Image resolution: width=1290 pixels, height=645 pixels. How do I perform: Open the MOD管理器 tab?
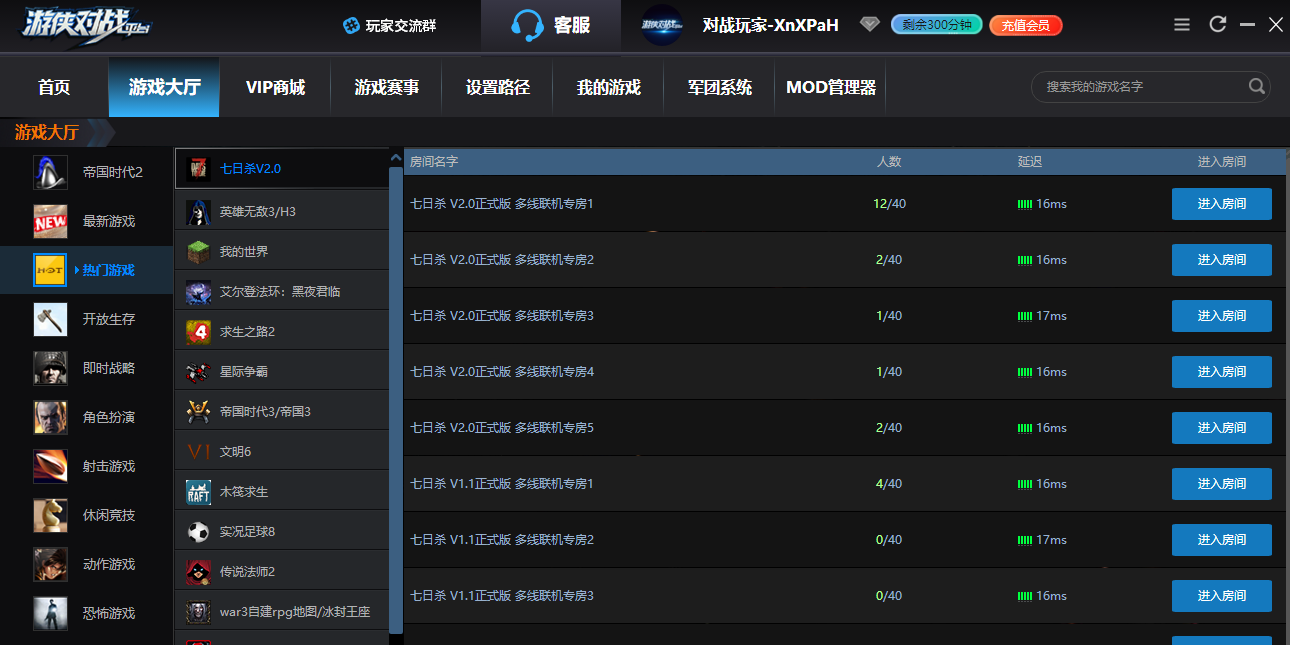pyautogui.click(x=831, y=87)
